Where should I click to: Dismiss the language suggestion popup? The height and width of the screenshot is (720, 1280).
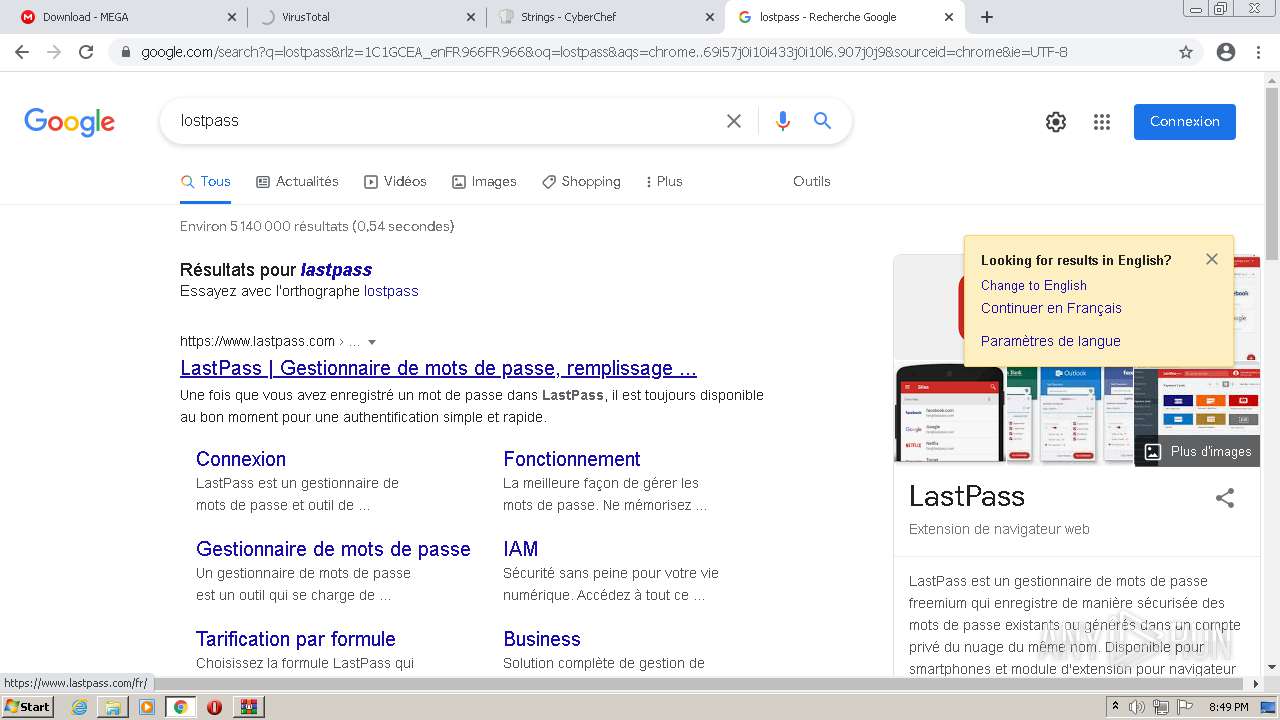(x=1212, y=259)
